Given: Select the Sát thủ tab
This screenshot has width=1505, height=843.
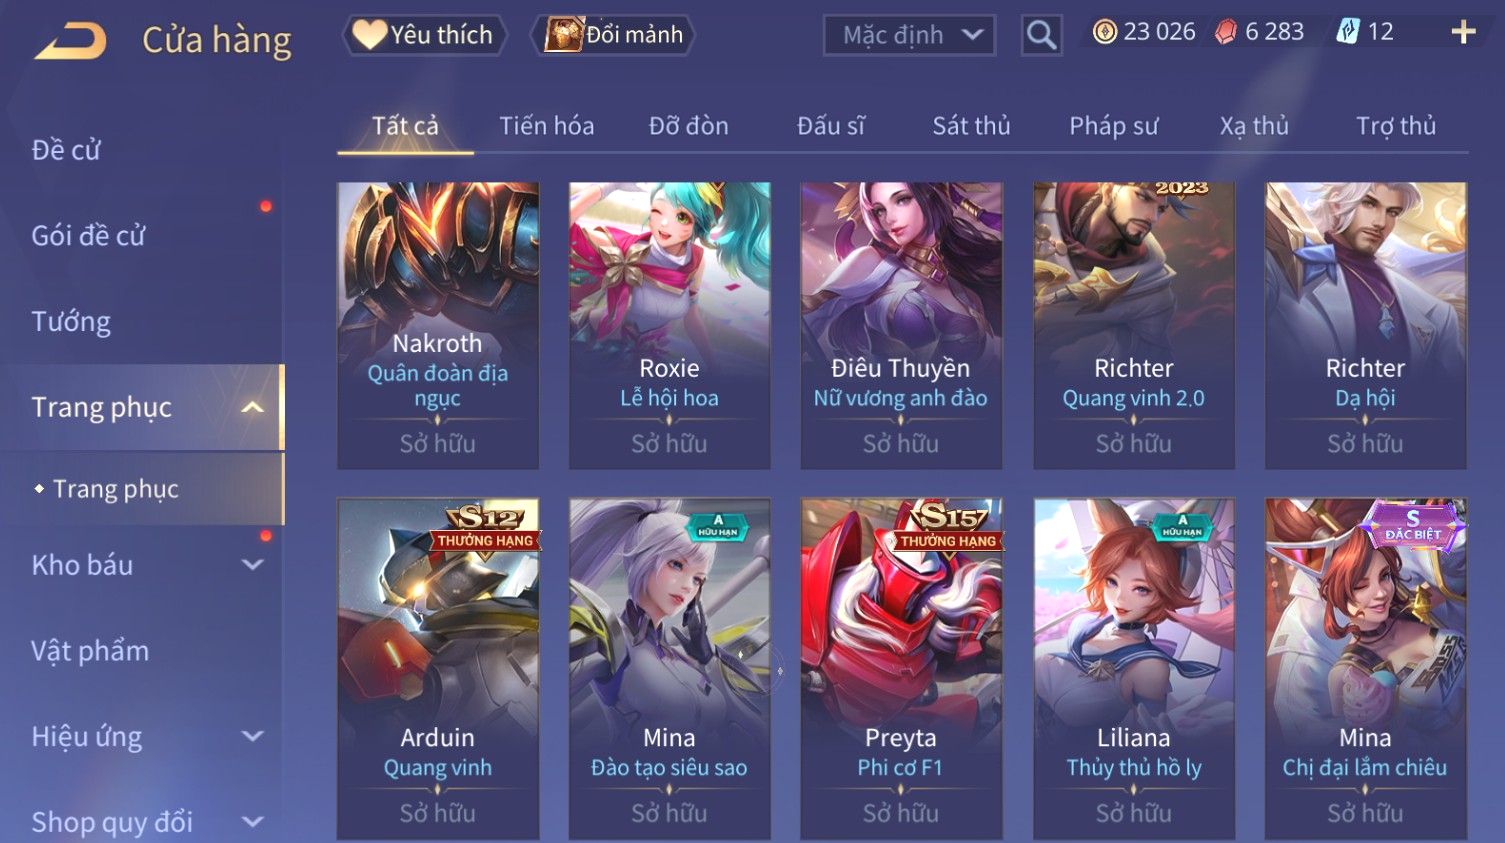Looking at the screenshot, I should coord(971,126).
